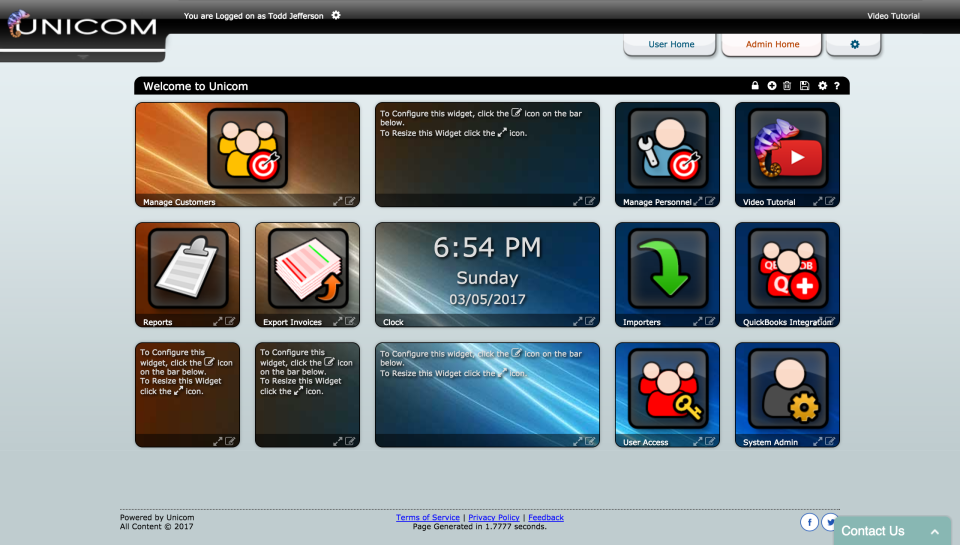
Task: Click edit icon on empty widget beside Manage Customers
Action: pos(590,201)
